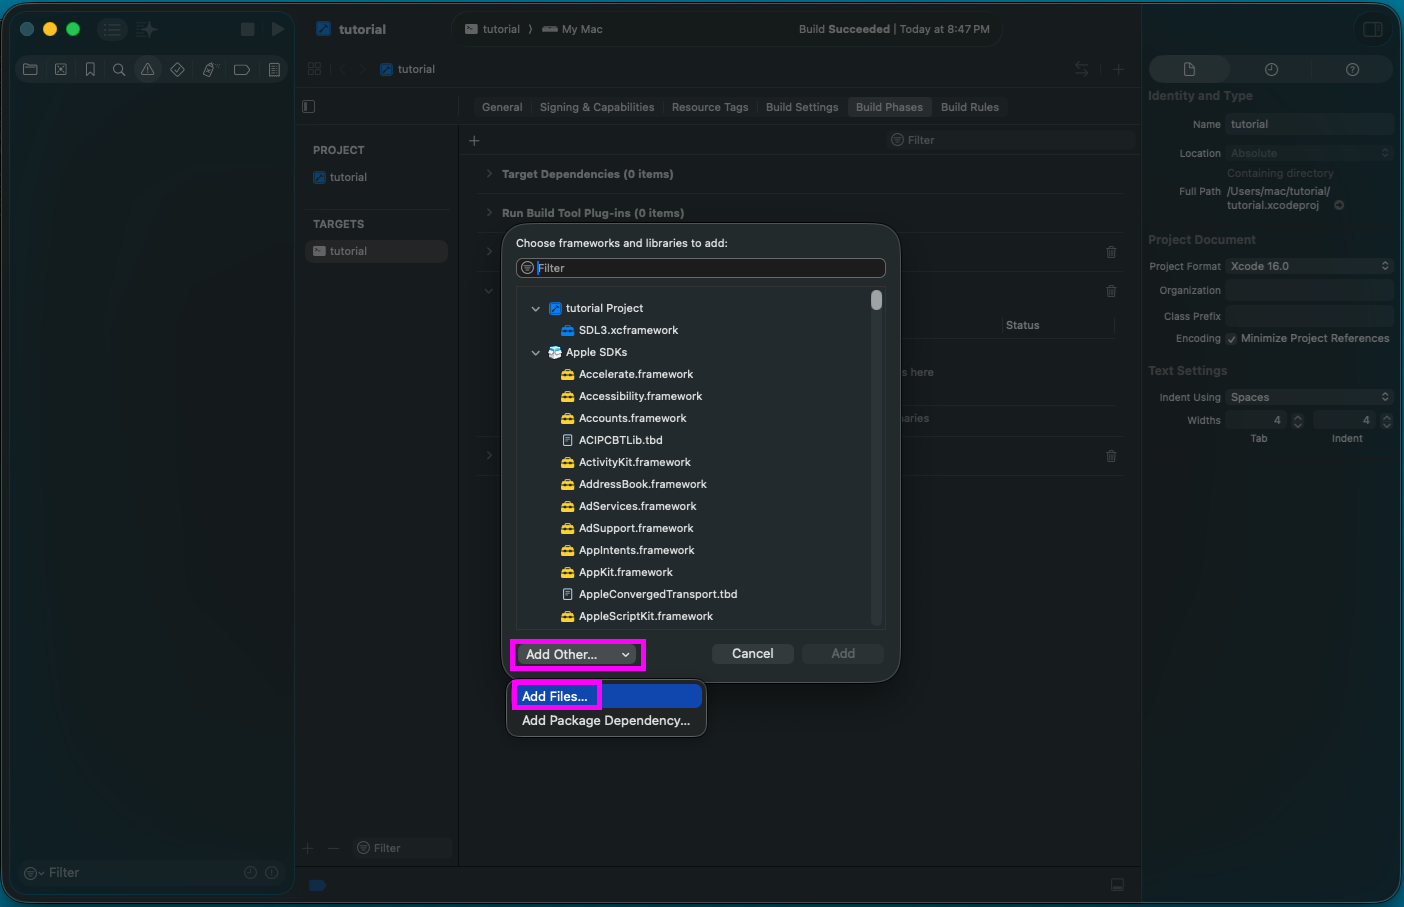This screenshot has height=907, width=1404.
Task: Click the add editor plus icon
Action: pyautogui.click(x=1118, y=69)
